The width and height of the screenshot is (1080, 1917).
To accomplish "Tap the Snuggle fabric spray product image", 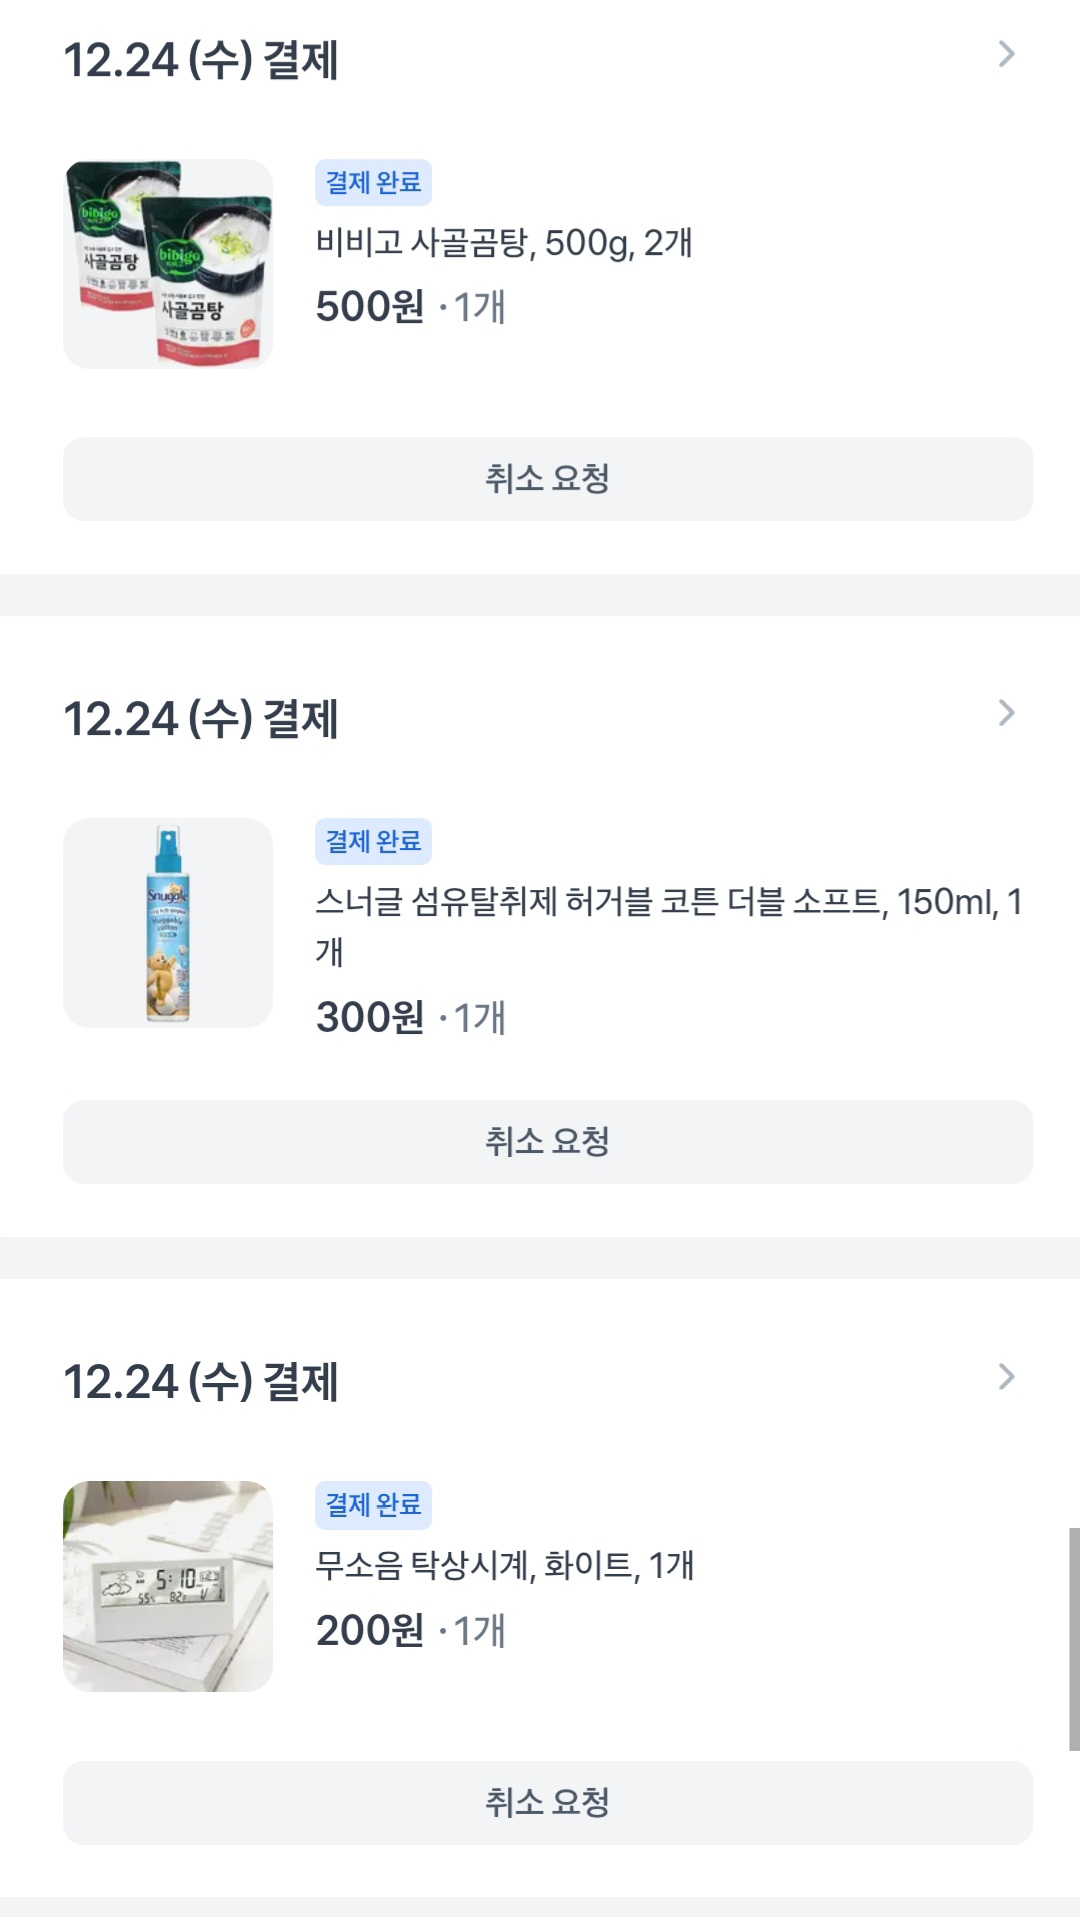I will pyautogui.click(x=168, y=923).
